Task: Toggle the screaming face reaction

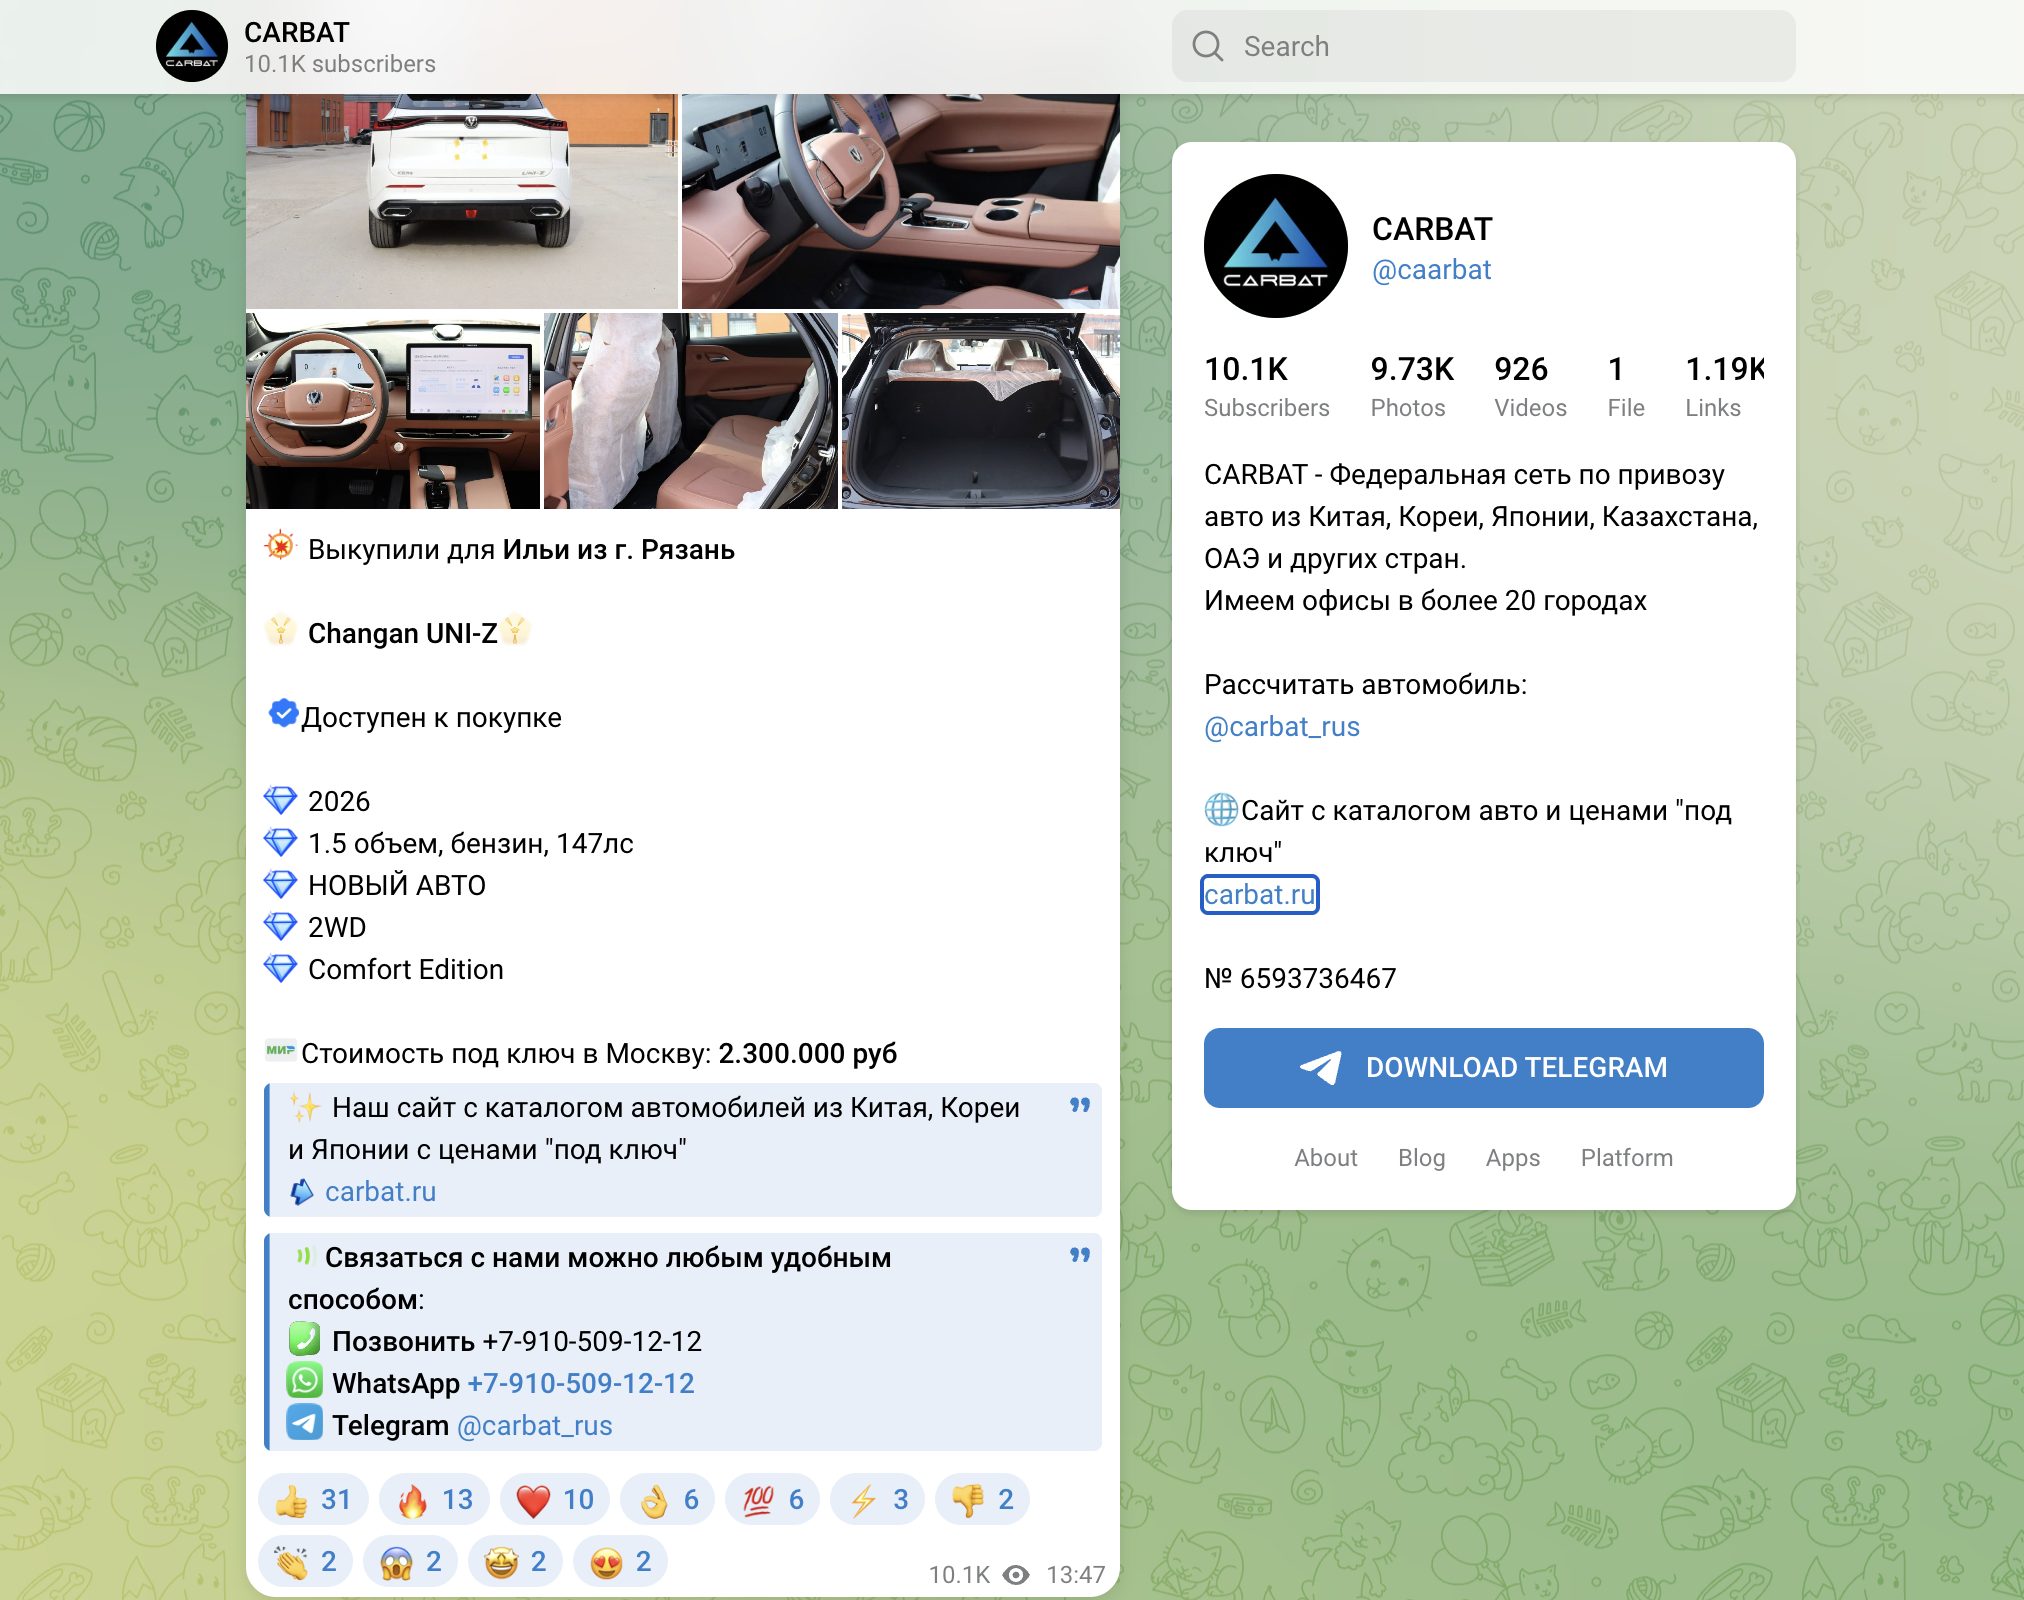Action: pos(411,1561)
